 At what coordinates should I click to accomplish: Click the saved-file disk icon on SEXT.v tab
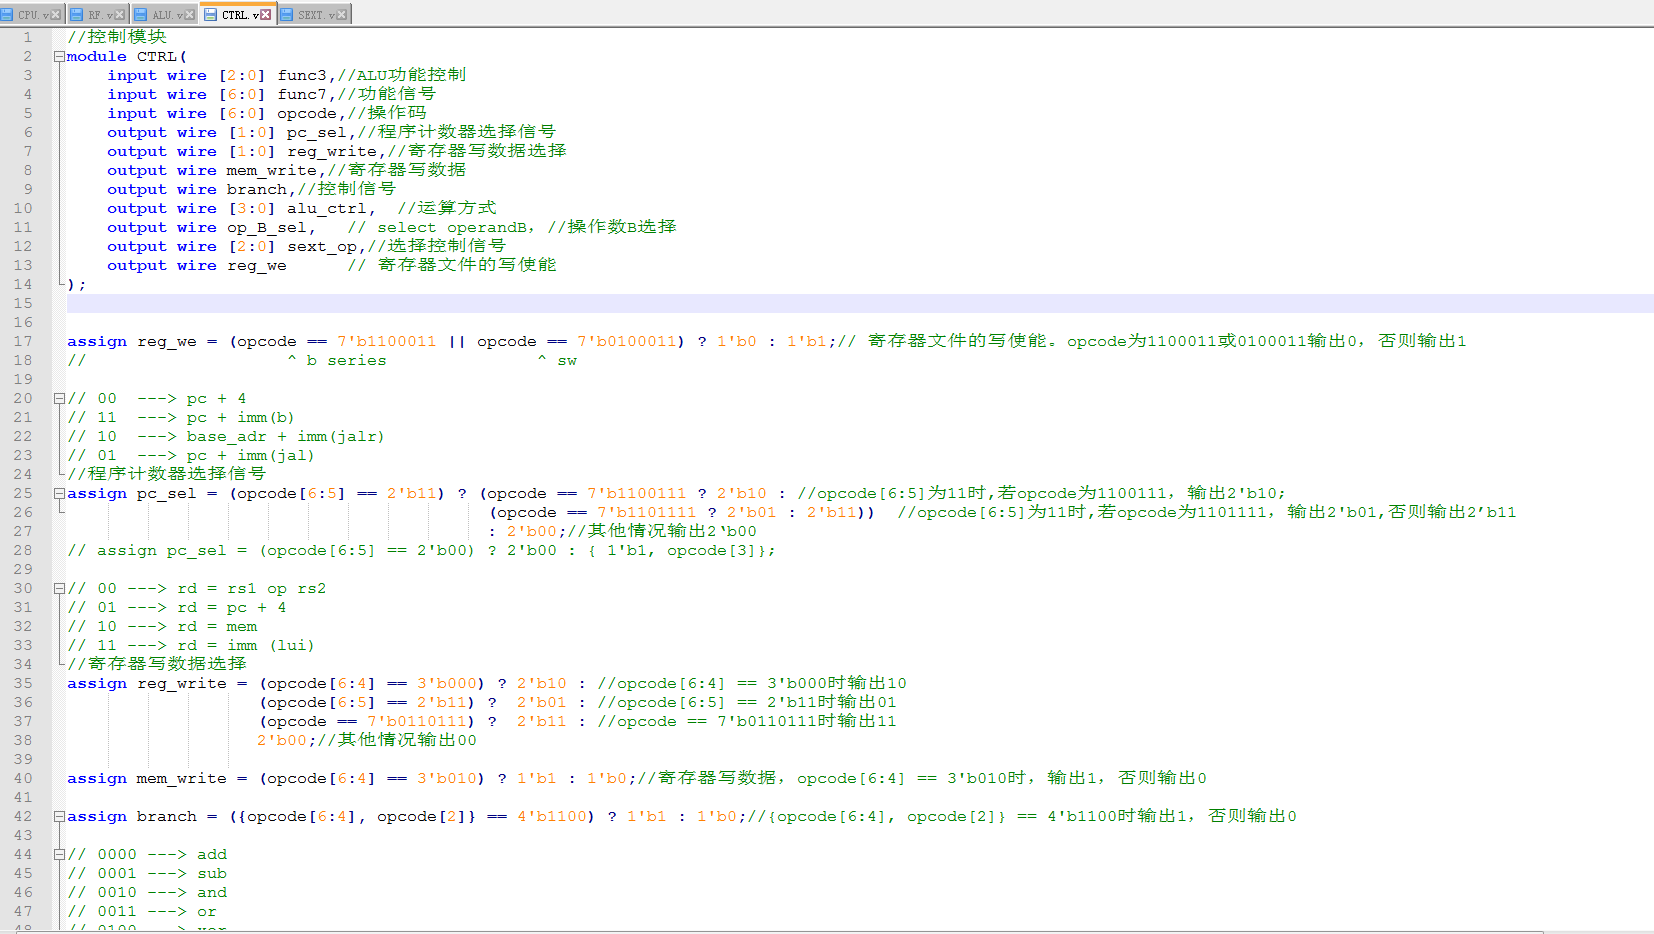click(287, 15)
